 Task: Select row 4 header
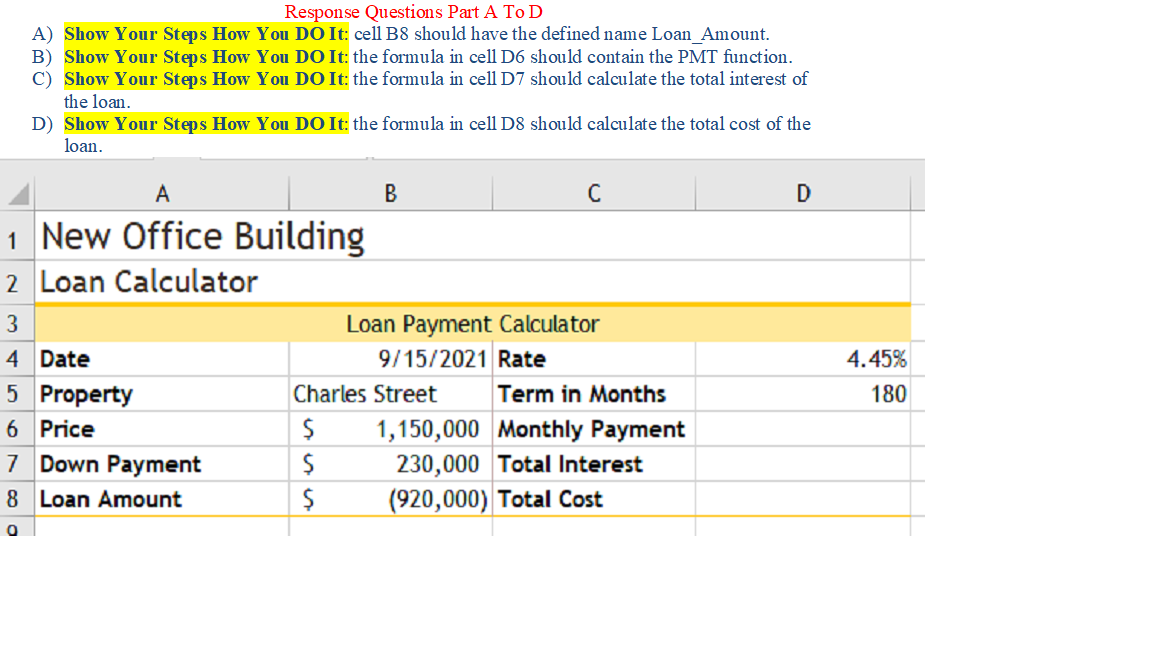pyautogui.click(x=17, y=359)
